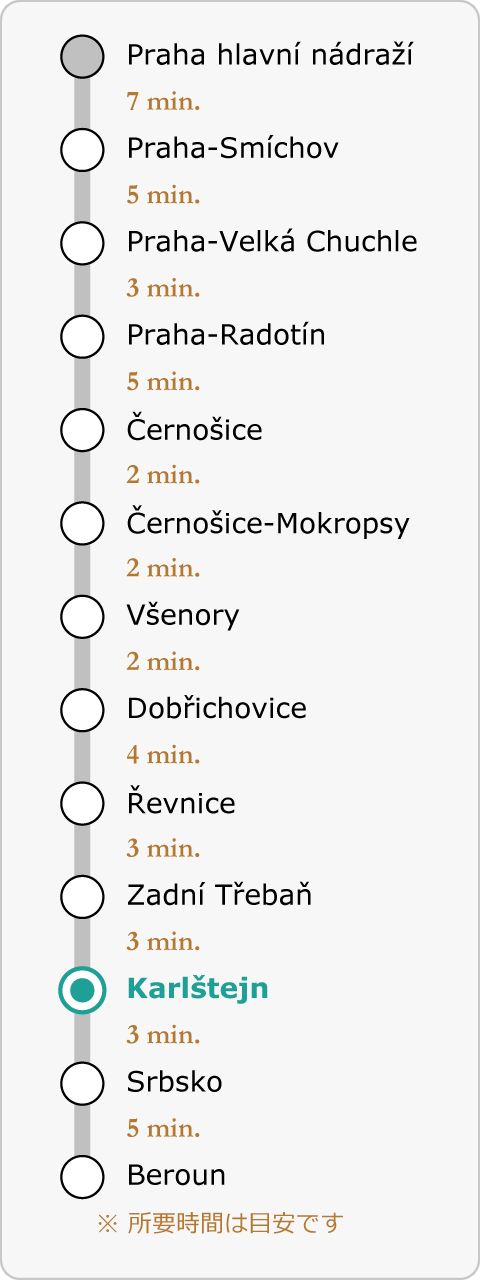The image size is (480, 1280).
Task: Select the Praha-Radotín station circle
Action: tap(82, 336)
